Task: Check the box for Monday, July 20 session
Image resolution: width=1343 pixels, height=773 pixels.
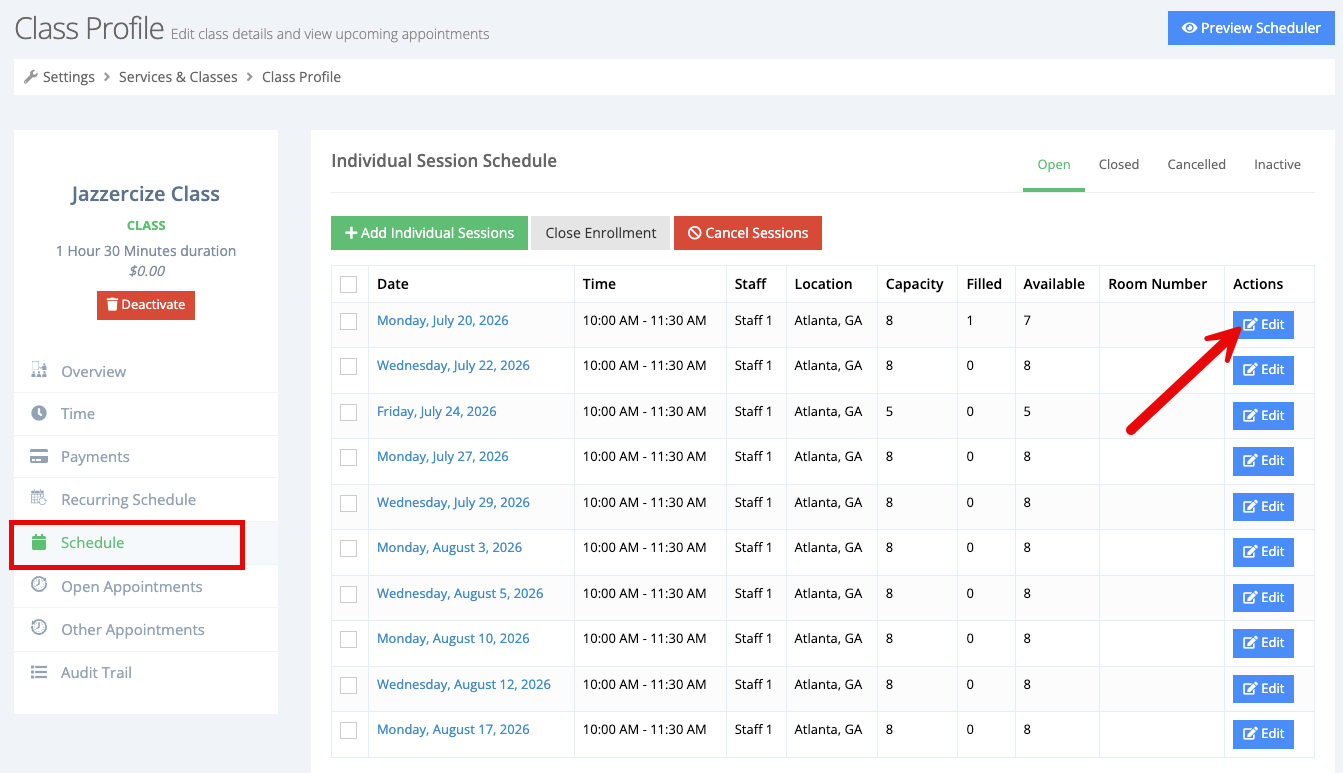Action: 348,321
